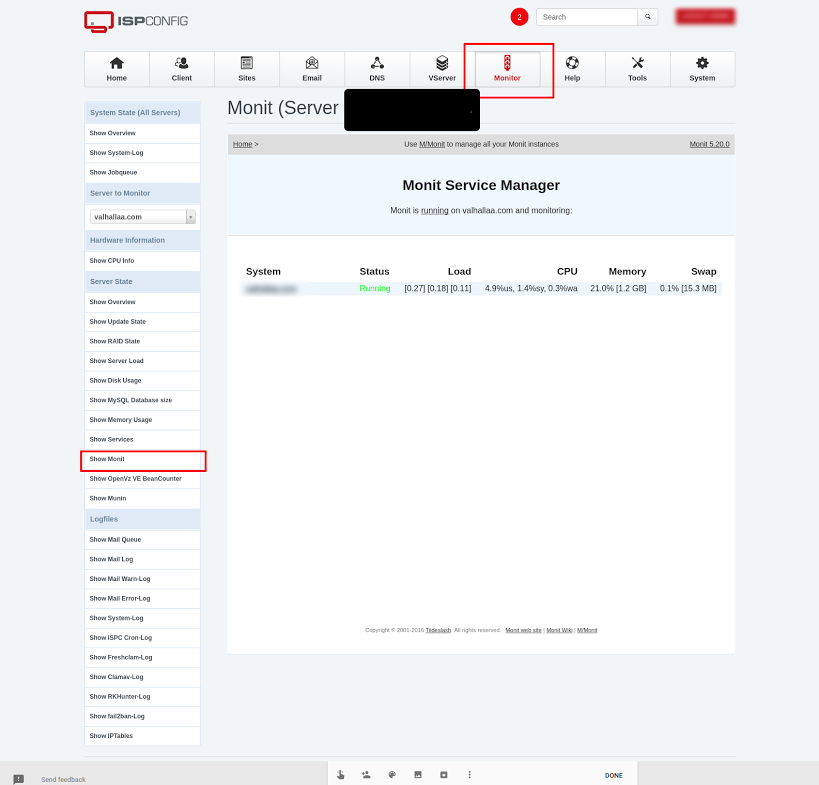Image resolution: width=819 pixels, height=785 pixels.
Task: Focus the Search input field
Action: pyautogui.click(x=587, y=17)
